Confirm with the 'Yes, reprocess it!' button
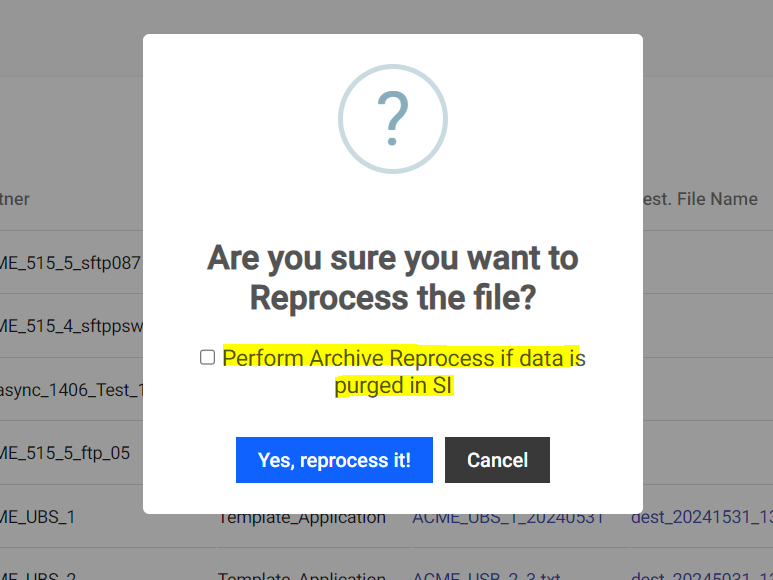The width and height of the screenshot is (773, 580). 334,460
